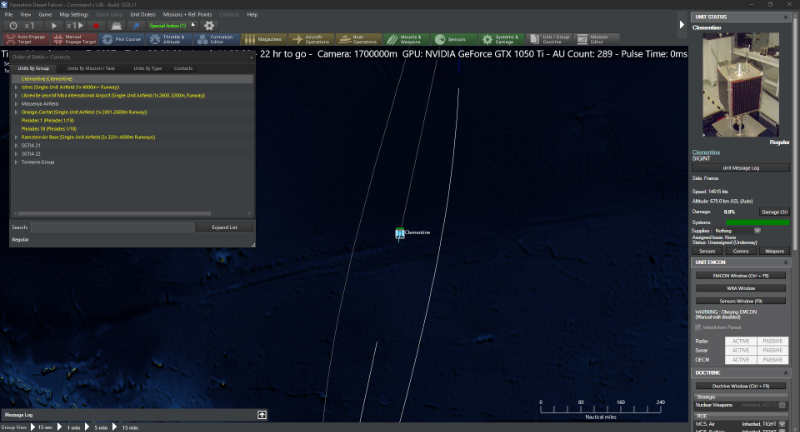Viewport: 800px width, 432px height.
Task: Open the Game menu
Action: [45, 14]
